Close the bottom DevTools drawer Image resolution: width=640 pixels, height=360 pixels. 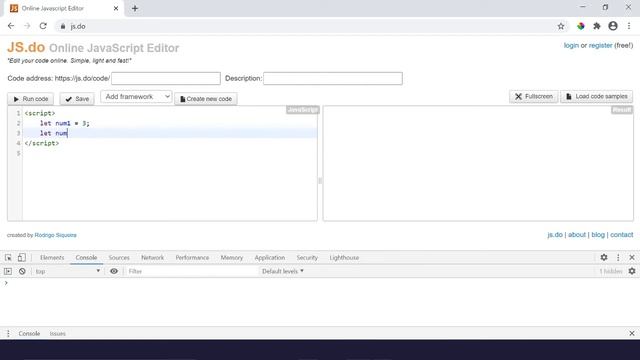[632, 333]
